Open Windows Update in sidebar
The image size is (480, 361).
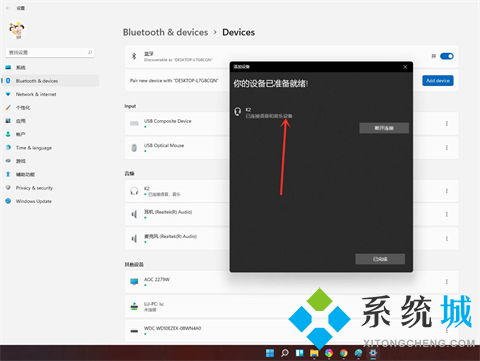coord(33,201)
